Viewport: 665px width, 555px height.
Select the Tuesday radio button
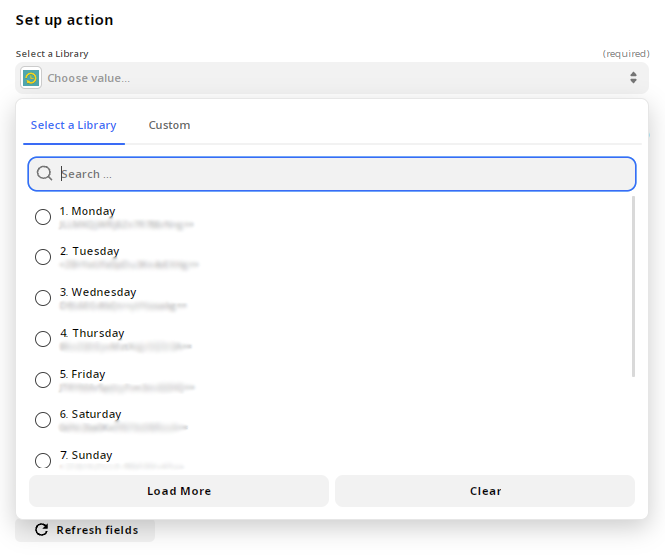43,257
